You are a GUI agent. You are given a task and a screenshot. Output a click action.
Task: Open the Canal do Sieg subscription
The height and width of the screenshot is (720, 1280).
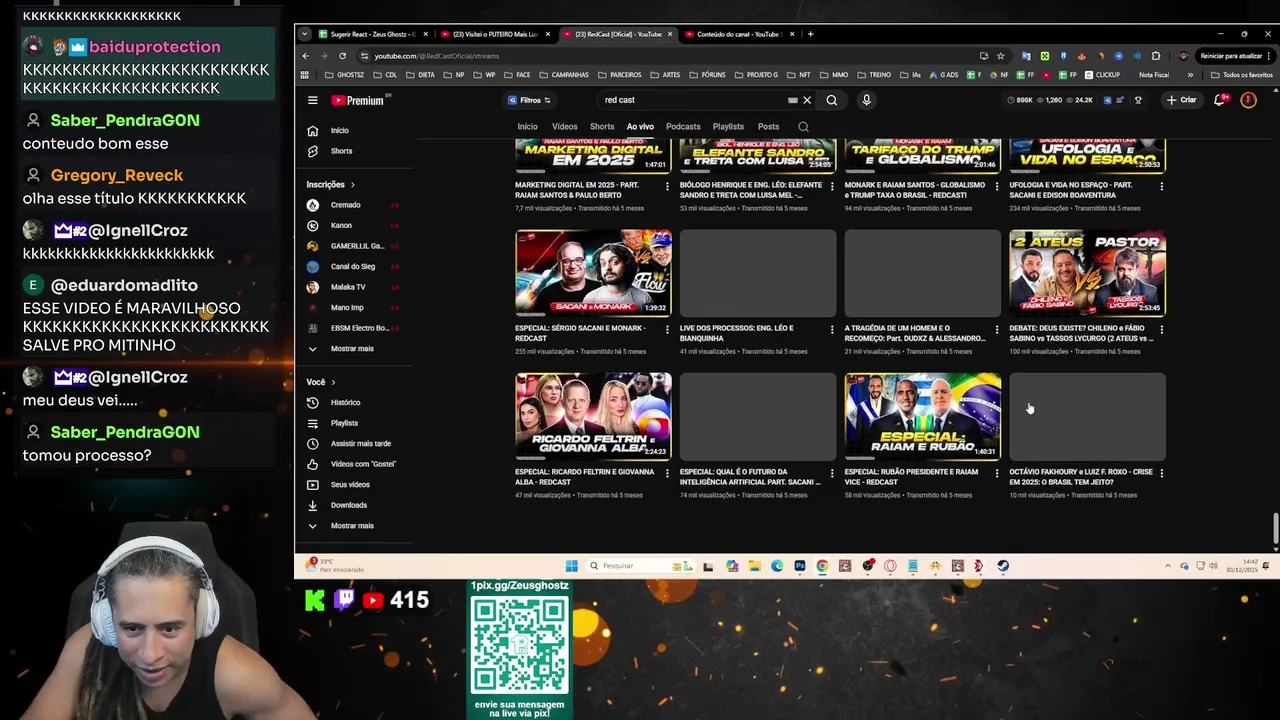pos(352,266)
